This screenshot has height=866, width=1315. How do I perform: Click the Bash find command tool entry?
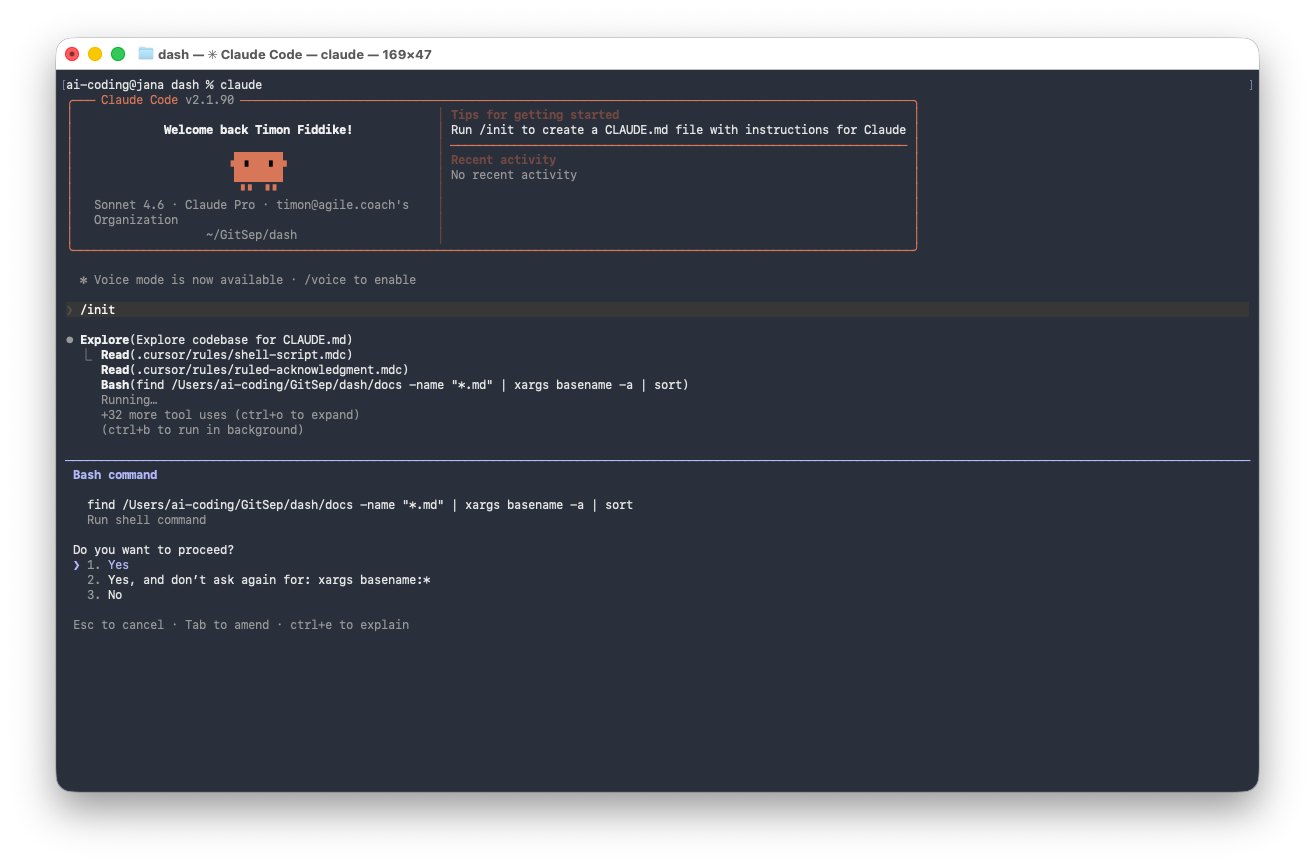[394, 385]
